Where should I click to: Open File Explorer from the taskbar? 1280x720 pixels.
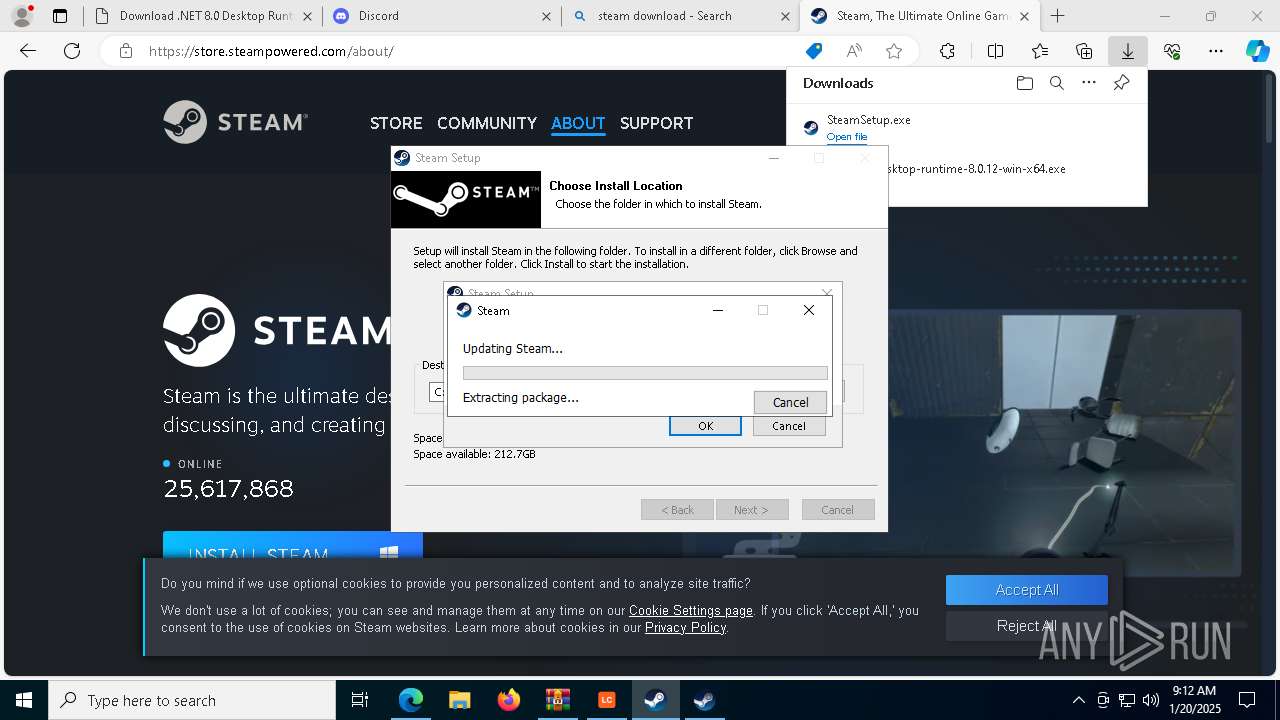click(x=459, y=700)
